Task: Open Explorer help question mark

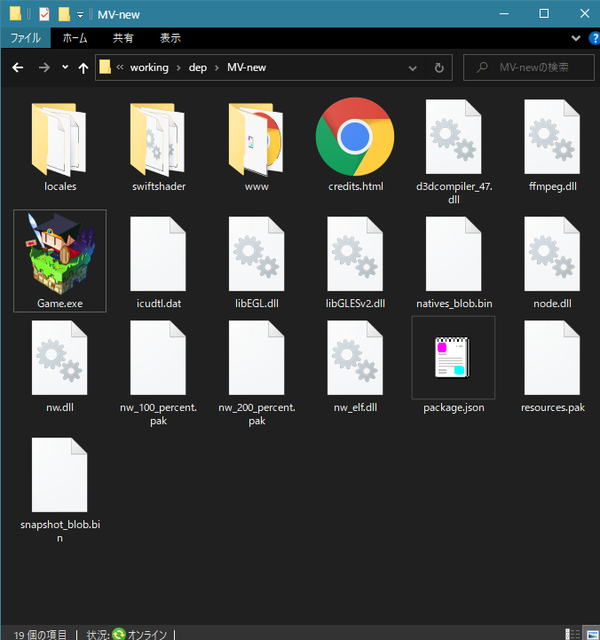Action: point(594,38)
